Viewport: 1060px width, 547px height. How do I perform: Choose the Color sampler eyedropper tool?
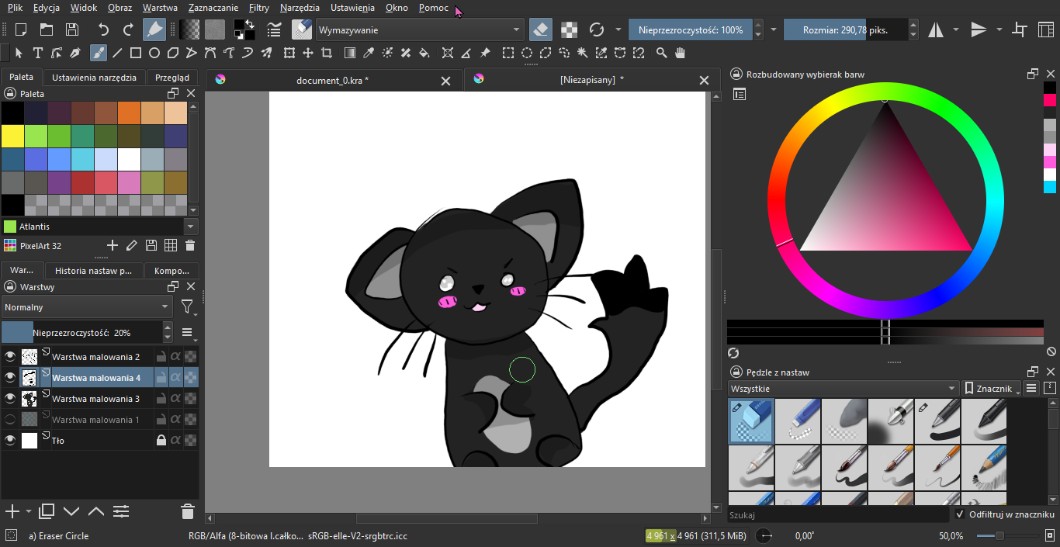(x=369, y=53)
